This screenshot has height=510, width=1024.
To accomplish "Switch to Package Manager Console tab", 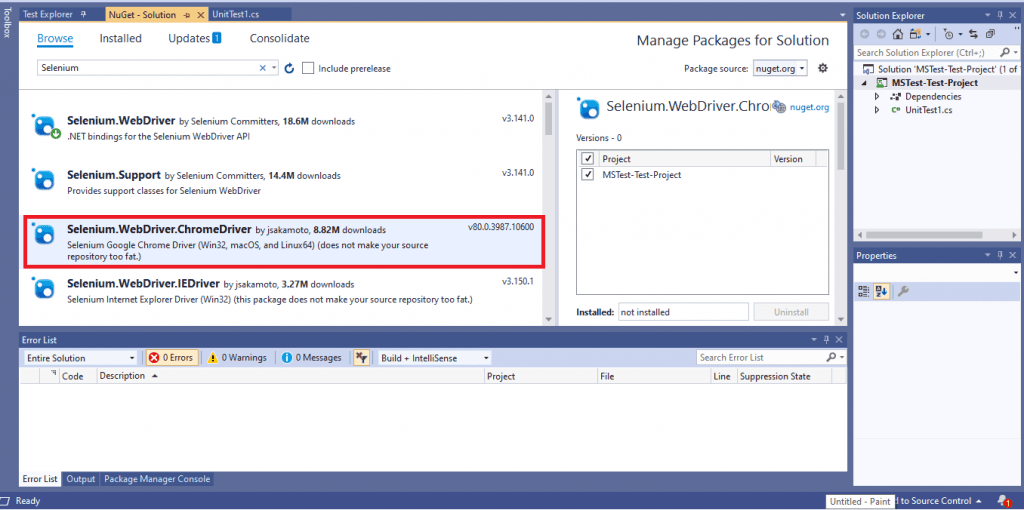I will coord(157,479).
